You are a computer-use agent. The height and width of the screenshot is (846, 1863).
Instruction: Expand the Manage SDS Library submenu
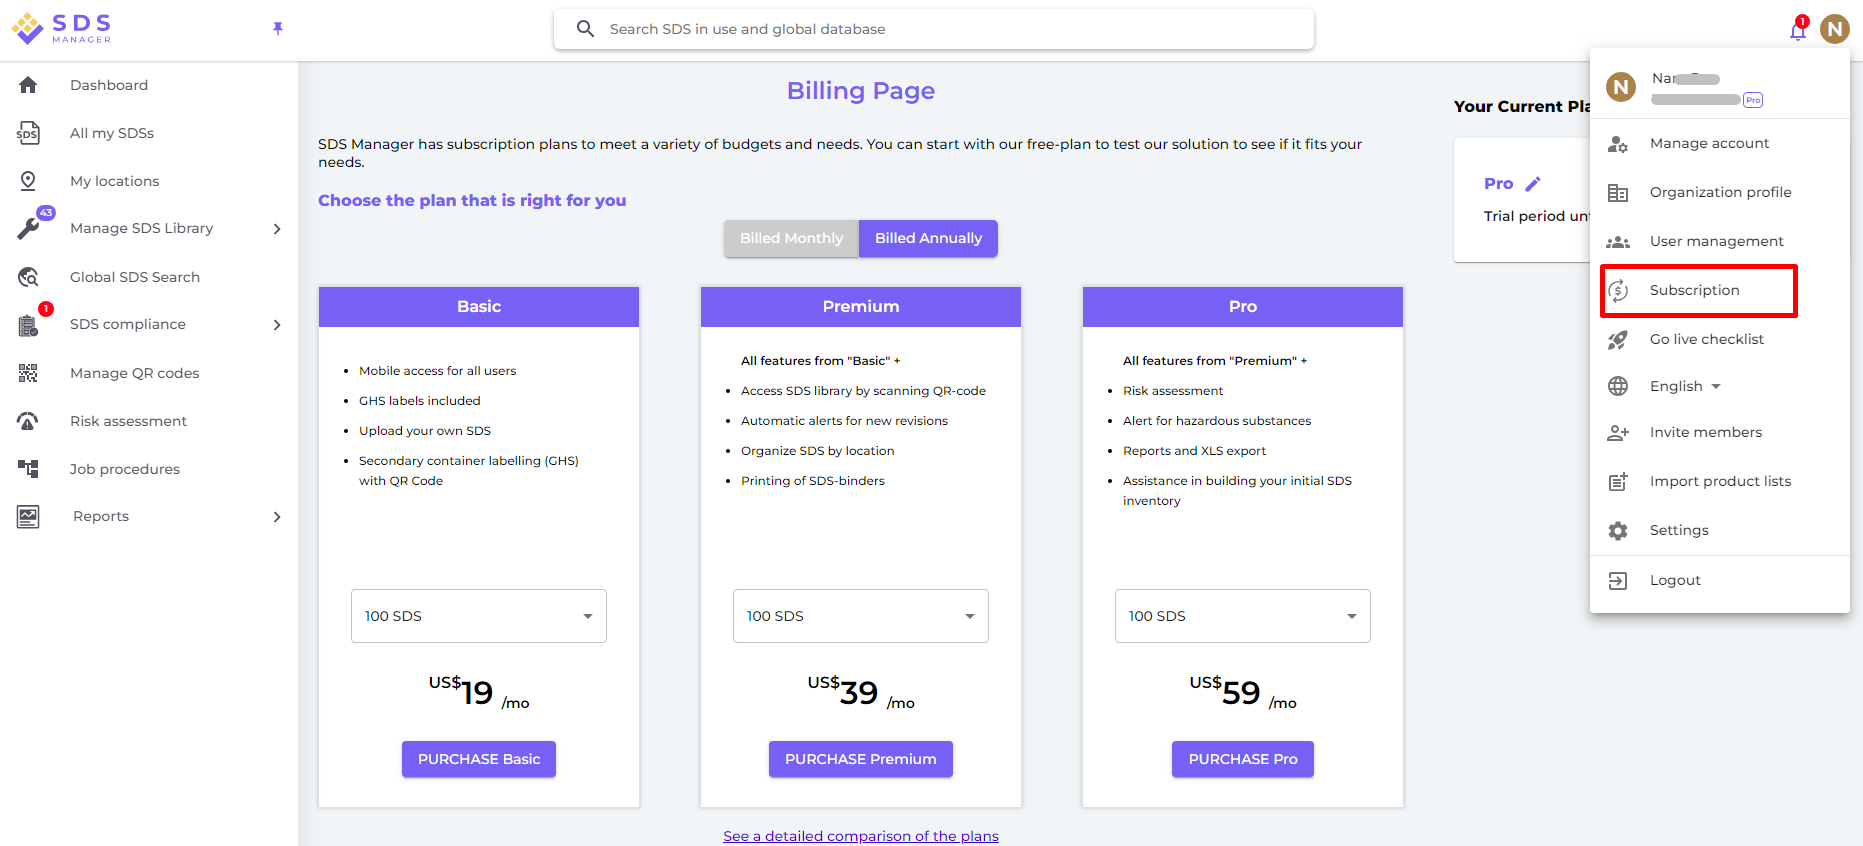277,229
